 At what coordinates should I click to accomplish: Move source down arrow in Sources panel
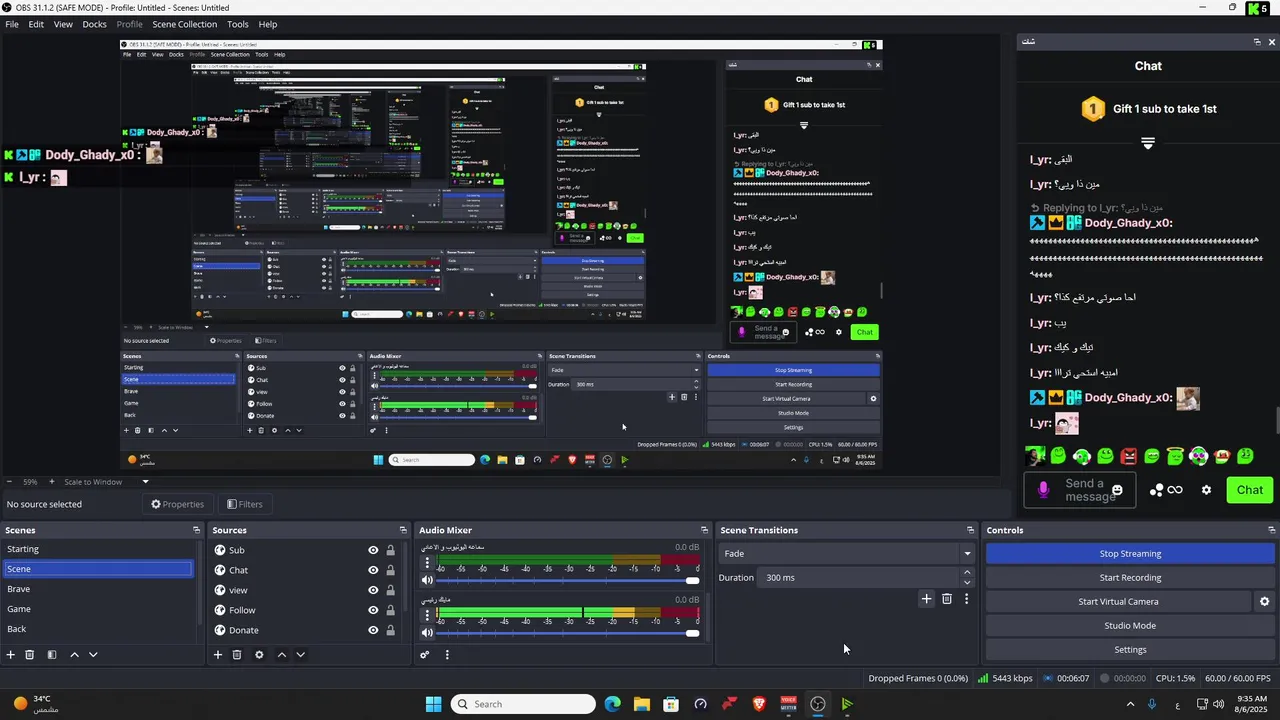[300, 655]
